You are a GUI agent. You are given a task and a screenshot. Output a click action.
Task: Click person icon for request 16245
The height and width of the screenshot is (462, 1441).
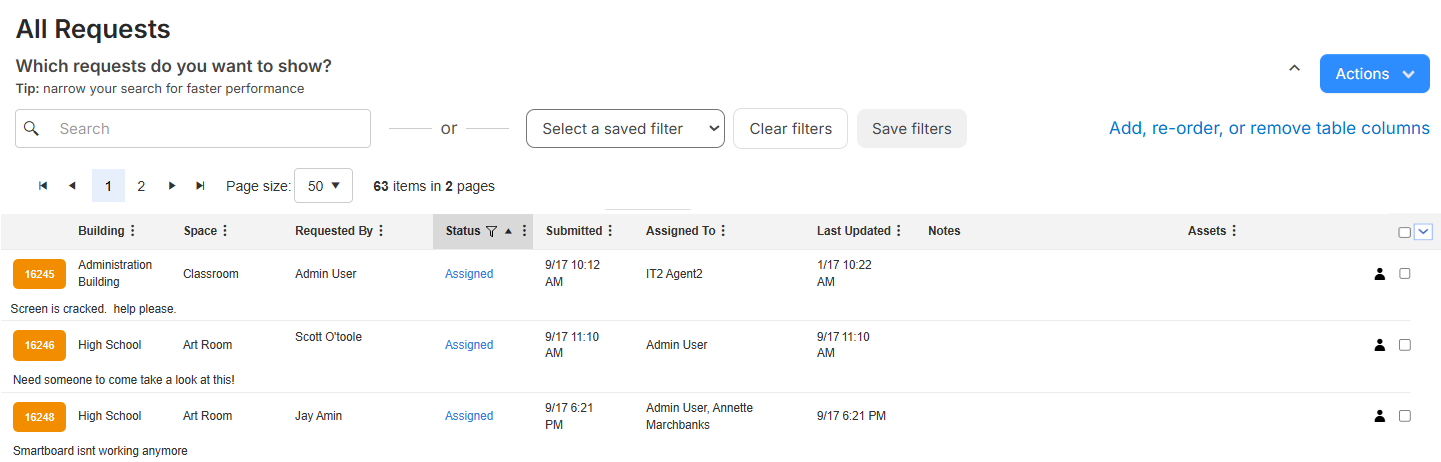(1380, 274)
